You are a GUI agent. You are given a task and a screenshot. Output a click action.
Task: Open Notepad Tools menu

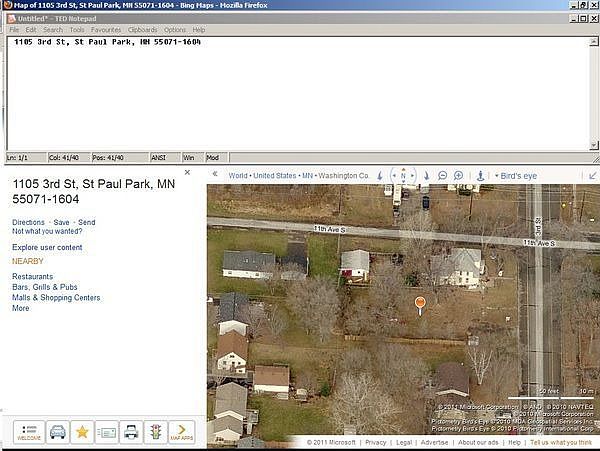(77, 30)
